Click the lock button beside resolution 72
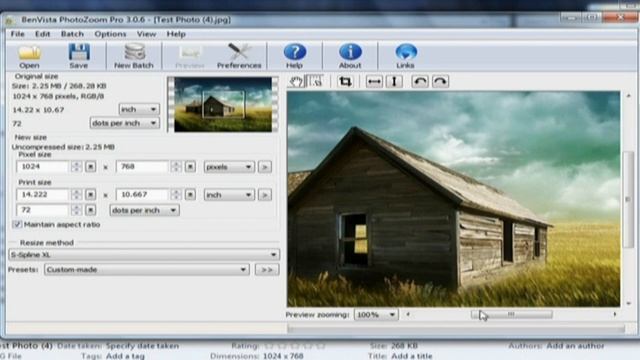640x360 pixels. click(x=91, y=210)
